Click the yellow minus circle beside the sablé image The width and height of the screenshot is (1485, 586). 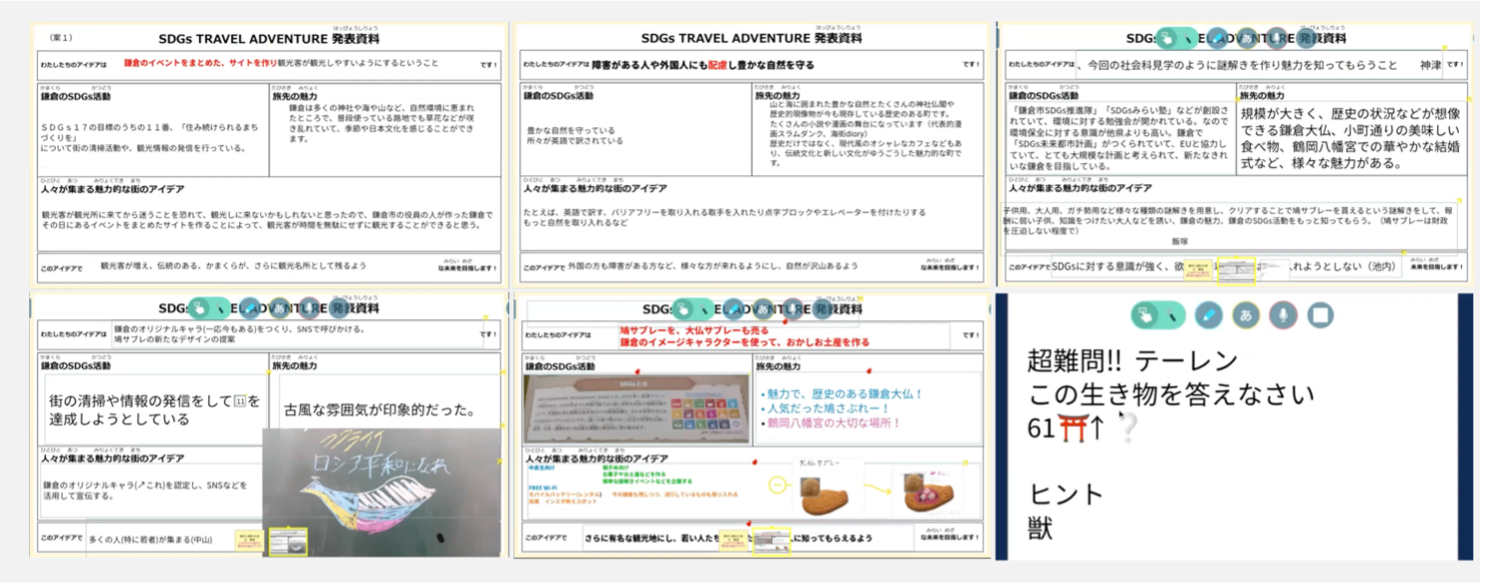point(778,485)
